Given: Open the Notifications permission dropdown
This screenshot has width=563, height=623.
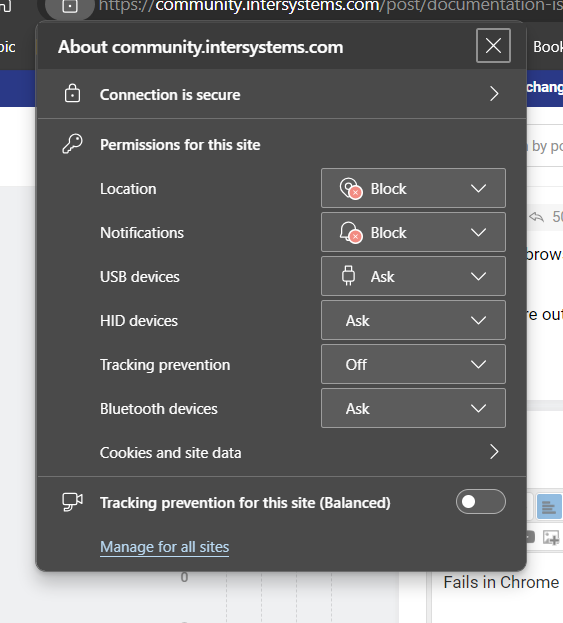Looking at the screenshot, I should pyautogui.click(x=413, y=232).
